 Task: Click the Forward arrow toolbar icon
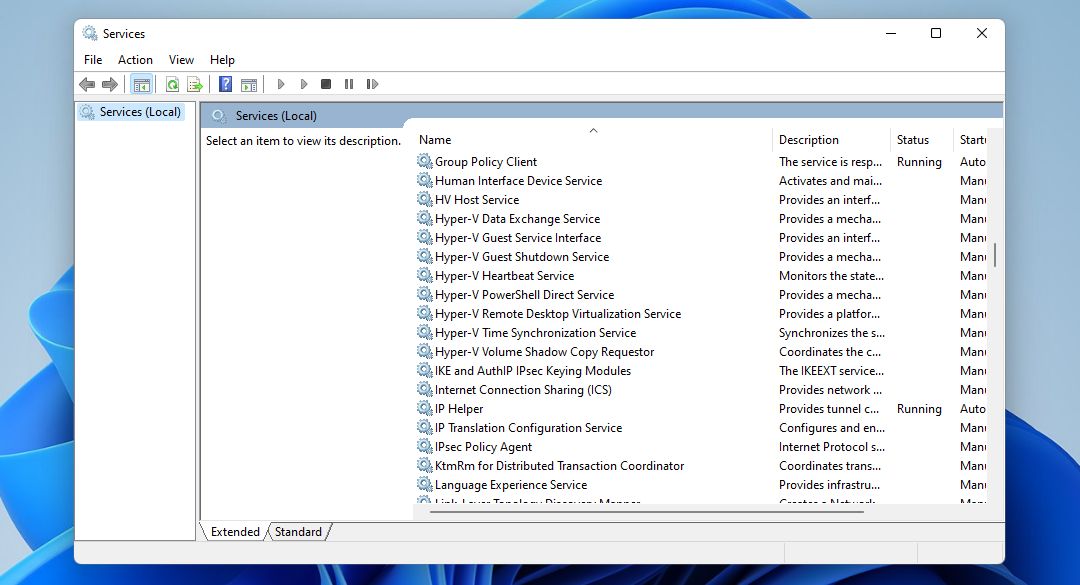pyautogui.click(x=110, y=84)
